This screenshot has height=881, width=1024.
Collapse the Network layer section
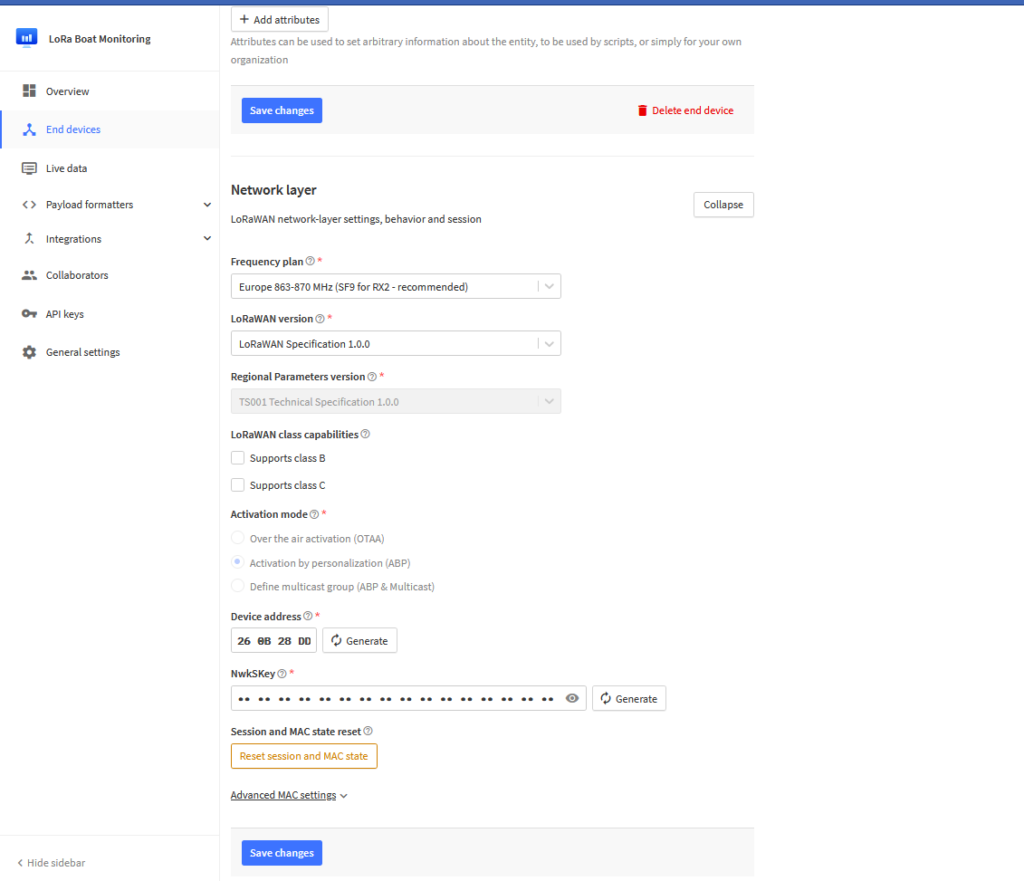pyautogui.click(x=723, y=205)
